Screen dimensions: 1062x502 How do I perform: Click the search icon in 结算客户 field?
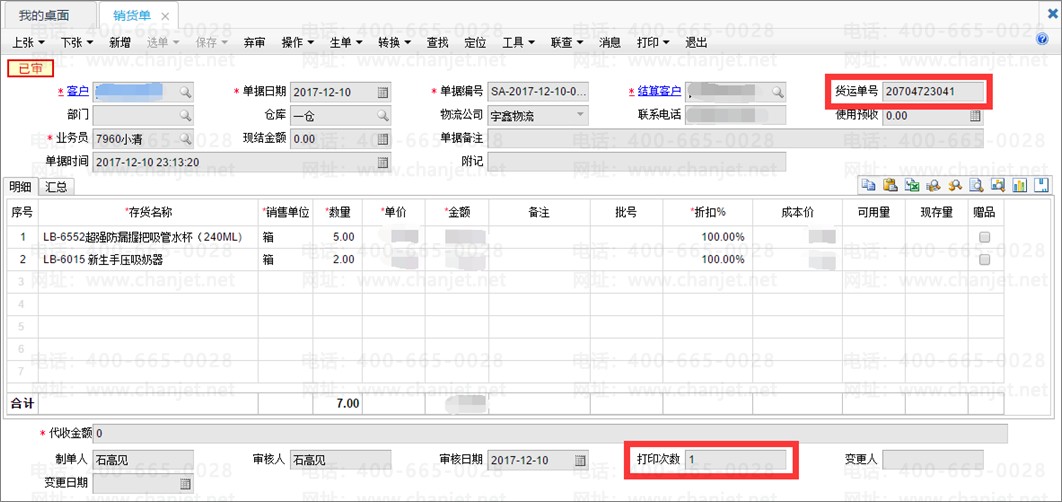pyautogui.click(x=778, y=91)
